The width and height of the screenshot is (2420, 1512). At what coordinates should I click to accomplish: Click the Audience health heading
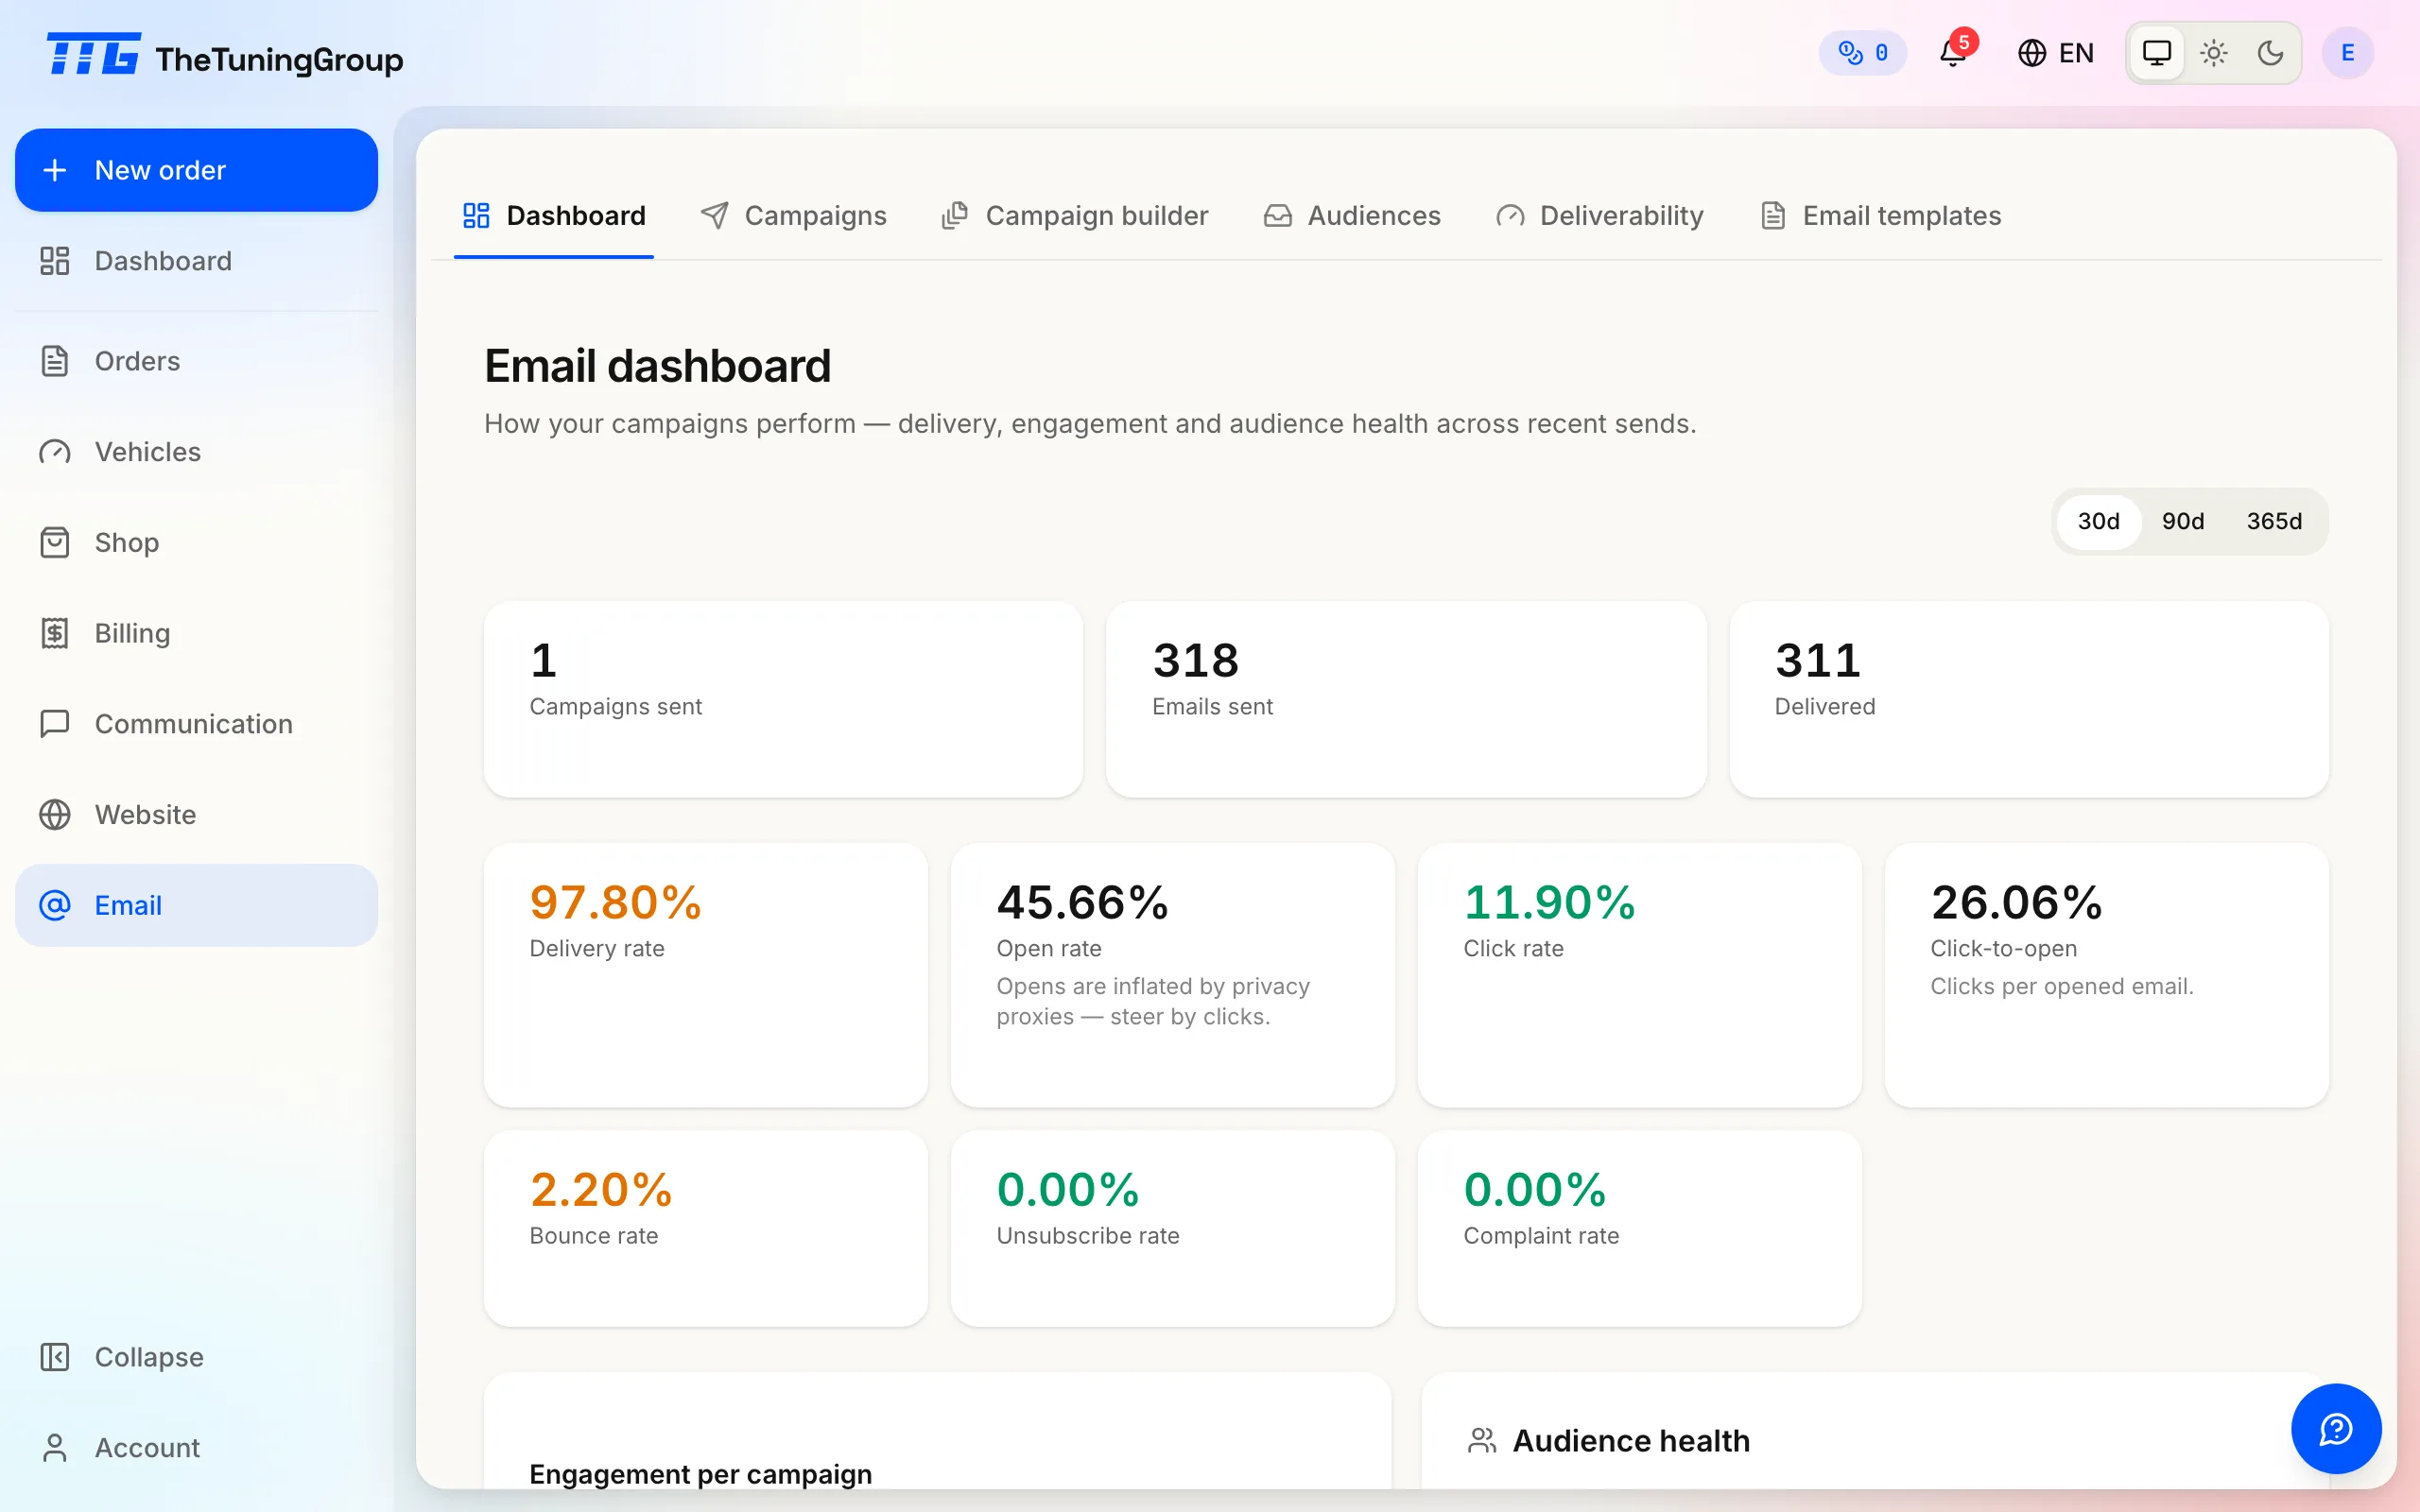pyautogui.click(x=1631, y=1441)
